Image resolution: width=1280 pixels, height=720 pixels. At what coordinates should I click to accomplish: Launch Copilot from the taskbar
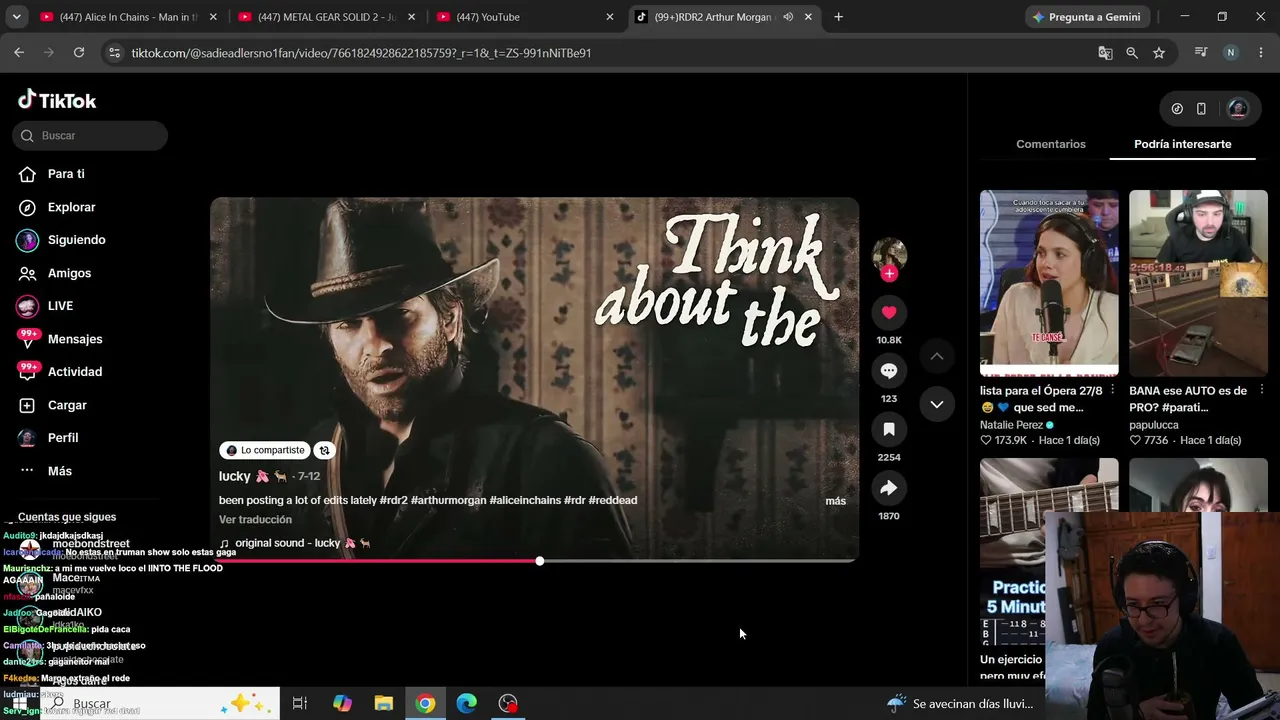pyautogui.click(x=342, y=704)
